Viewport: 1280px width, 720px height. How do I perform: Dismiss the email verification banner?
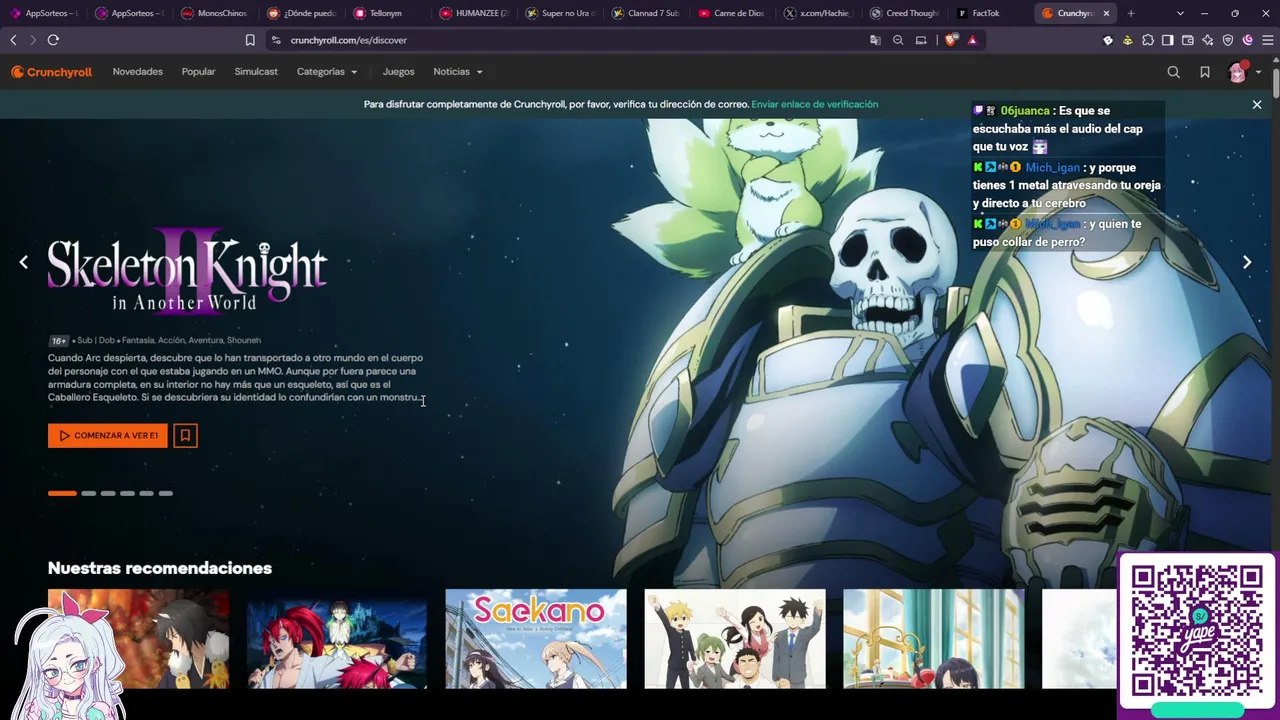[x=1257, y=105]
